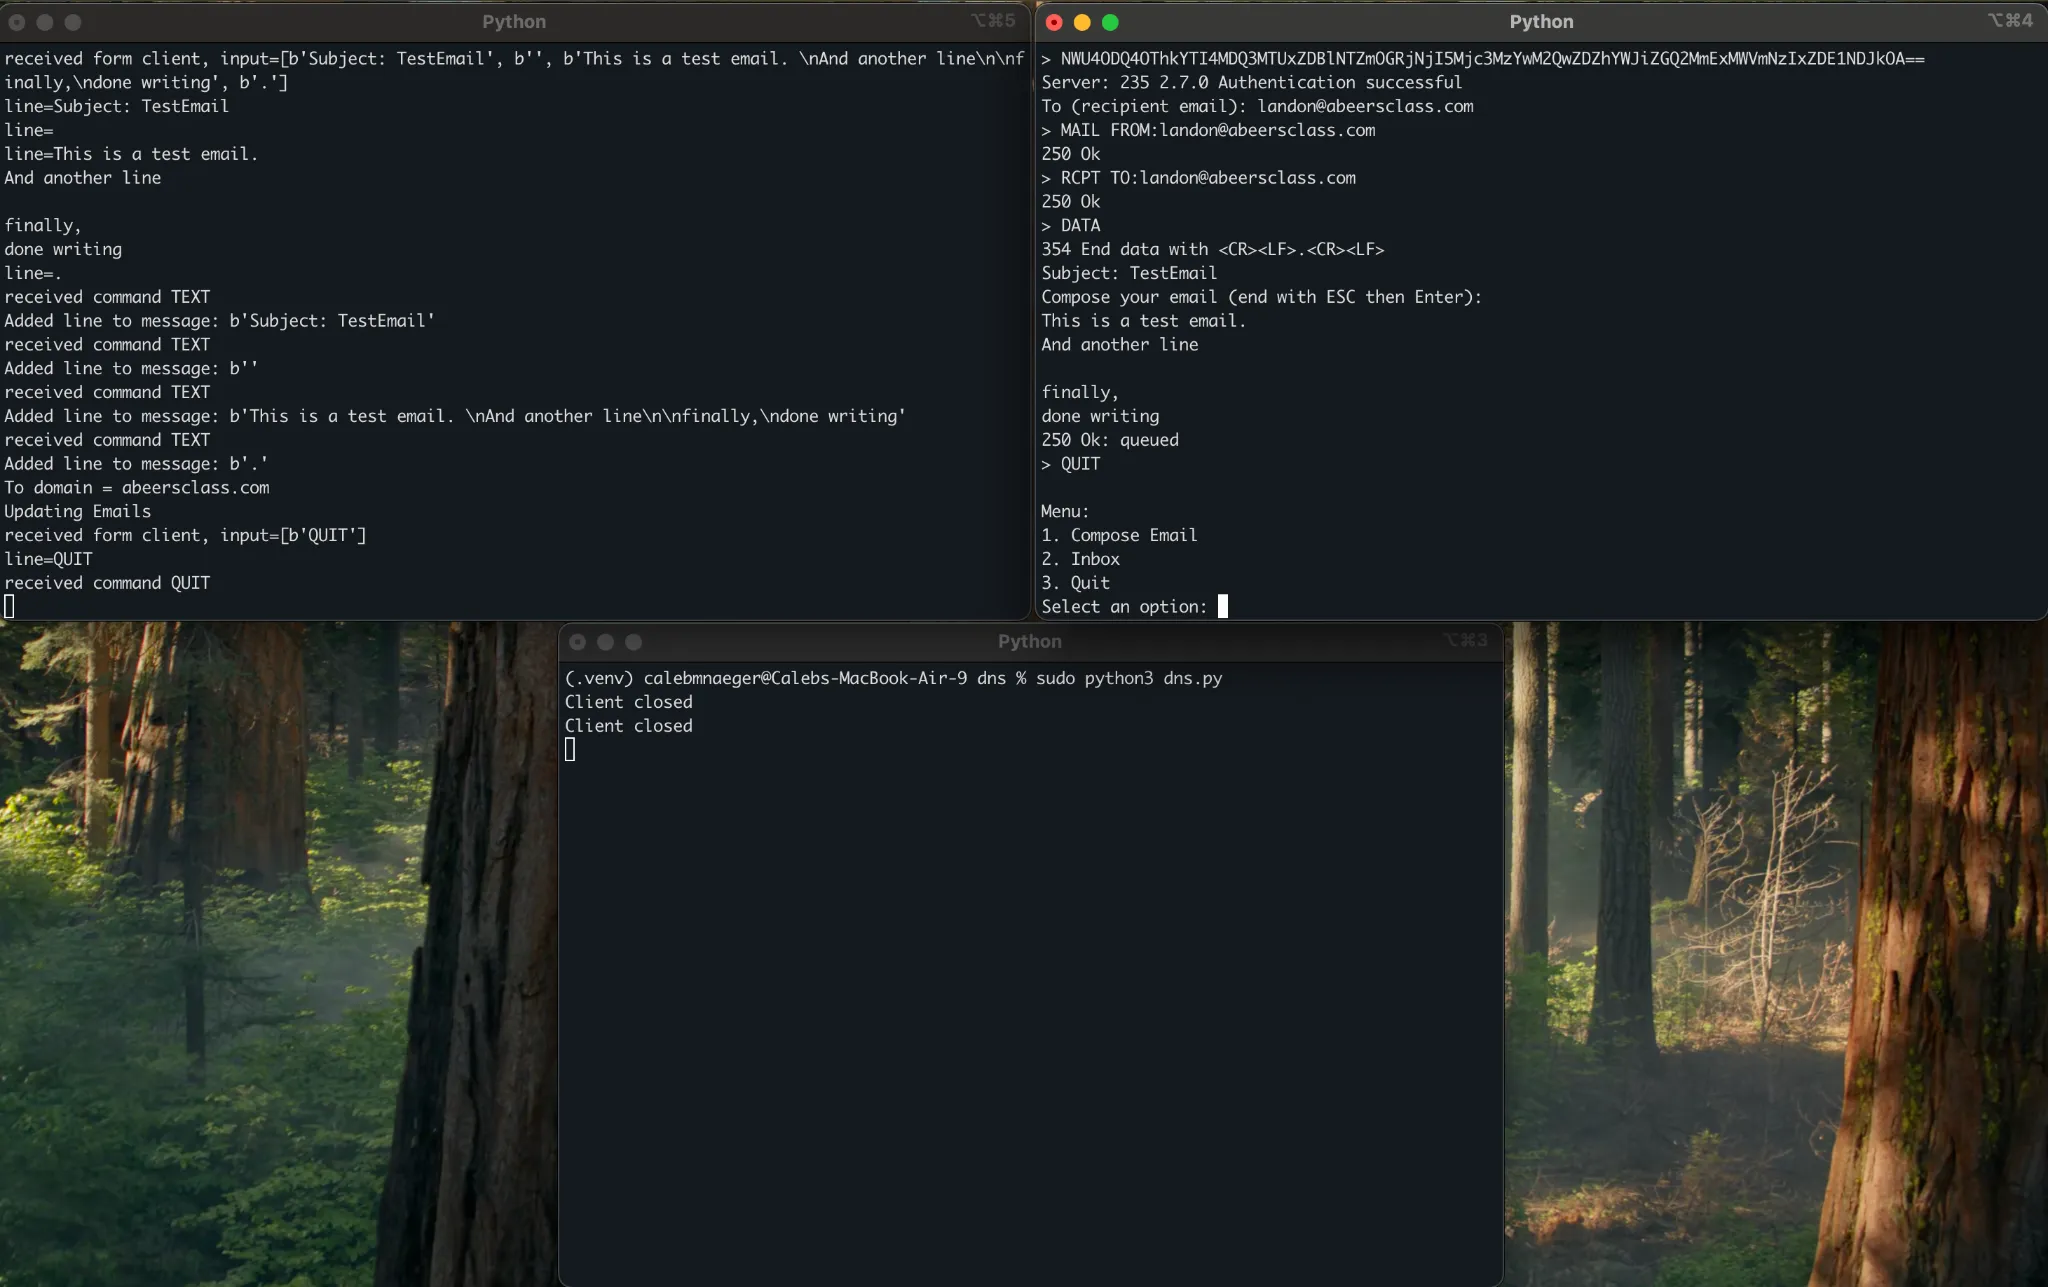Click the close button of the server log terminal
Viewport: 2048px width, 1287px height.
coord(17,22)
